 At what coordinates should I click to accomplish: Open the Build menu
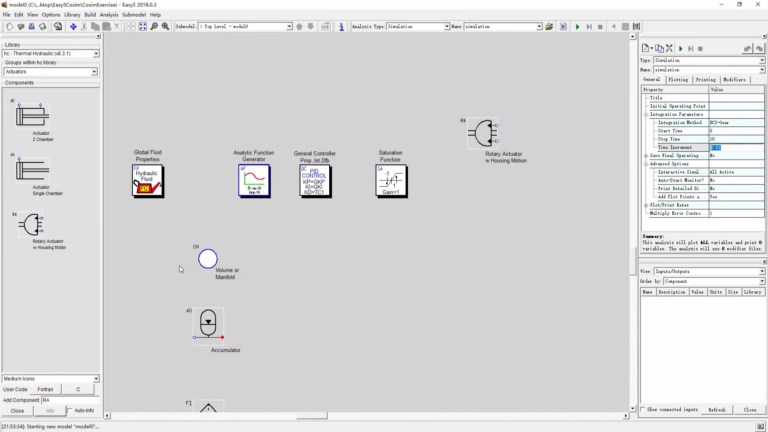pos(90,15)
